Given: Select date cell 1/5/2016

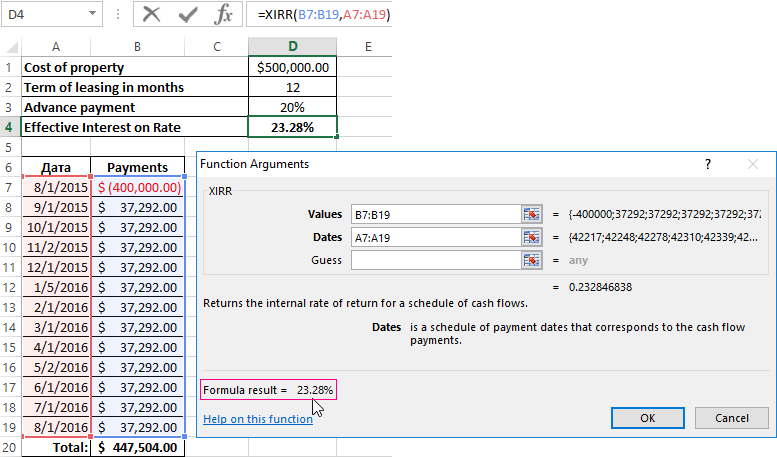Looking at the screenshot, I should pyautogui.click(x=56, y=287).
